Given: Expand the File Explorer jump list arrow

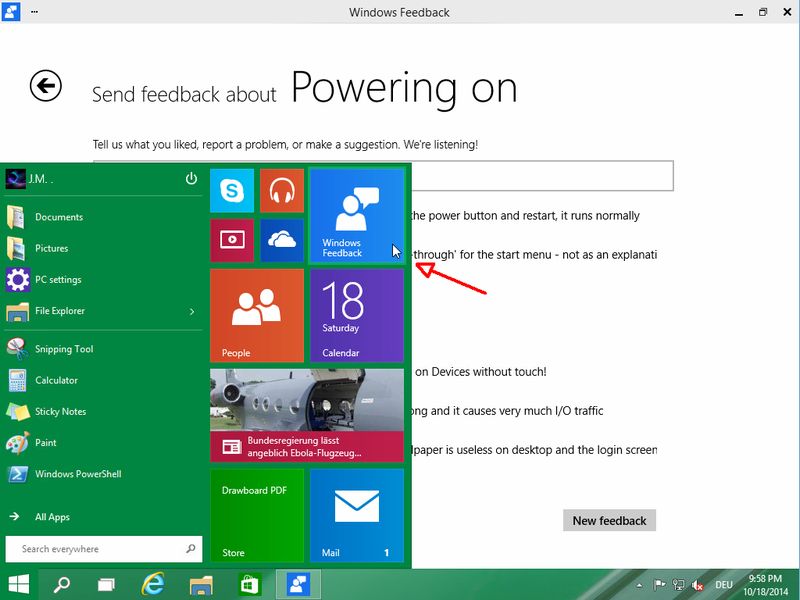Looking at the screenshot, I should 192,311.
